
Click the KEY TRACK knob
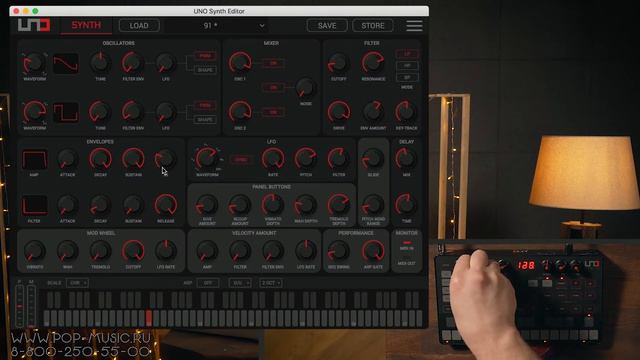coord(406,112)
